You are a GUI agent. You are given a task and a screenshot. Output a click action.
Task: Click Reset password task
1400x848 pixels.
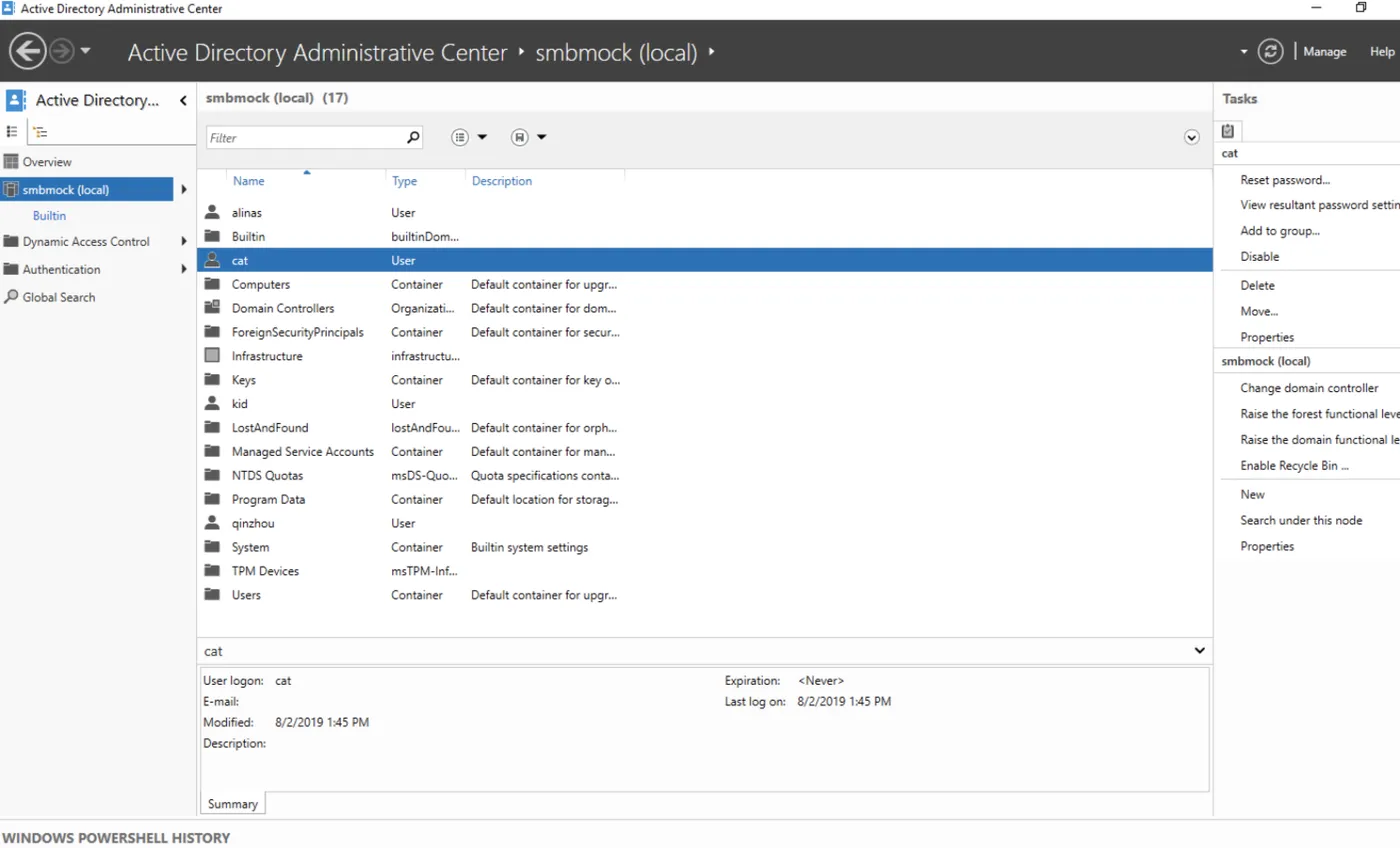(1285, 181)
